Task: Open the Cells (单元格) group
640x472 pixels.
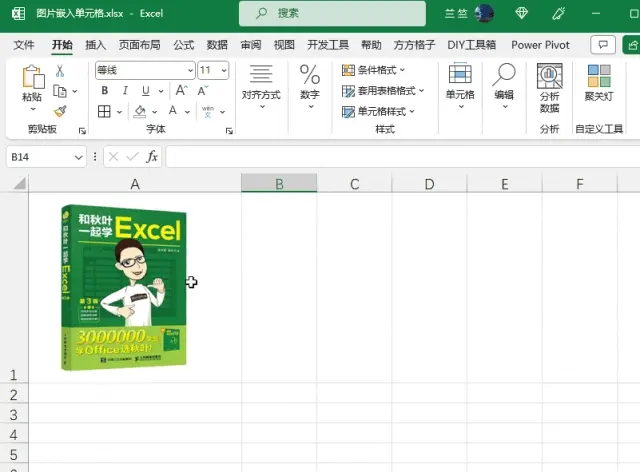Action: click(460, 87)
